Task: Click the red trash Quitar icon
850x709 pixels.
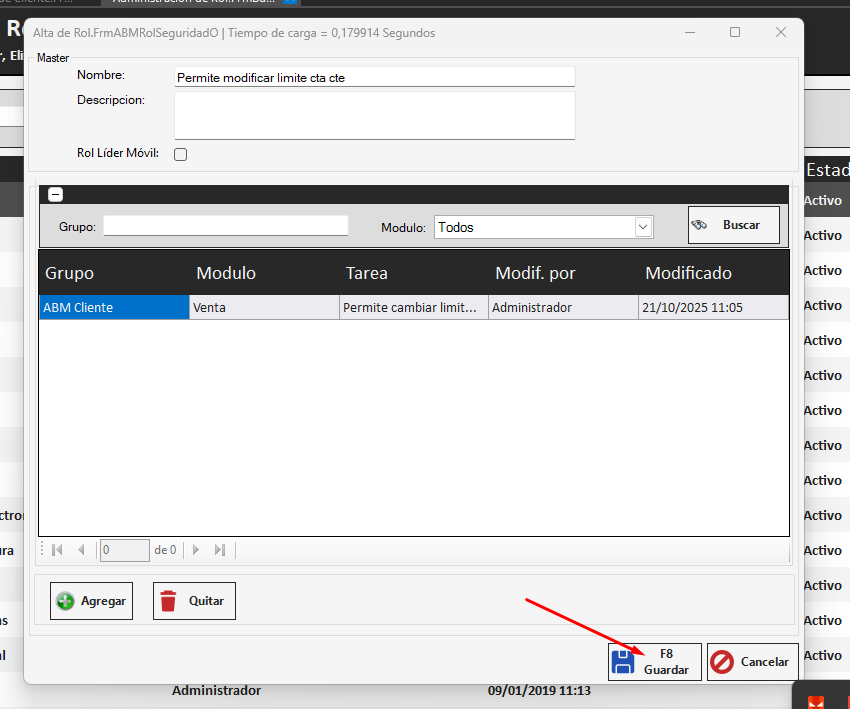Action: [x=168, y=601]
